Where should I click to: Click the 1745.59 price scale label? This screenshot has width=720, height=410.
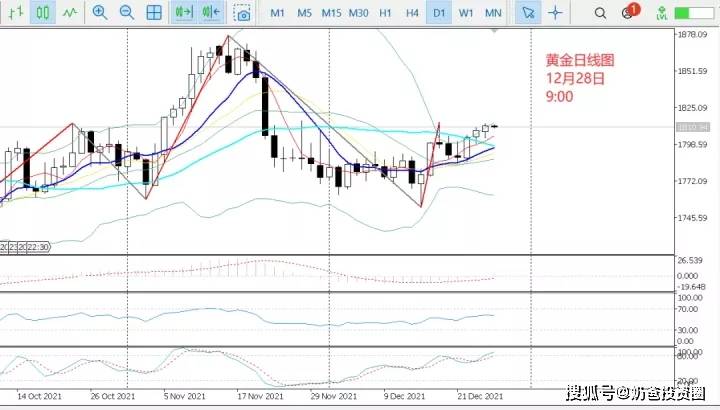pyautogui.click(x=692, y=218)
